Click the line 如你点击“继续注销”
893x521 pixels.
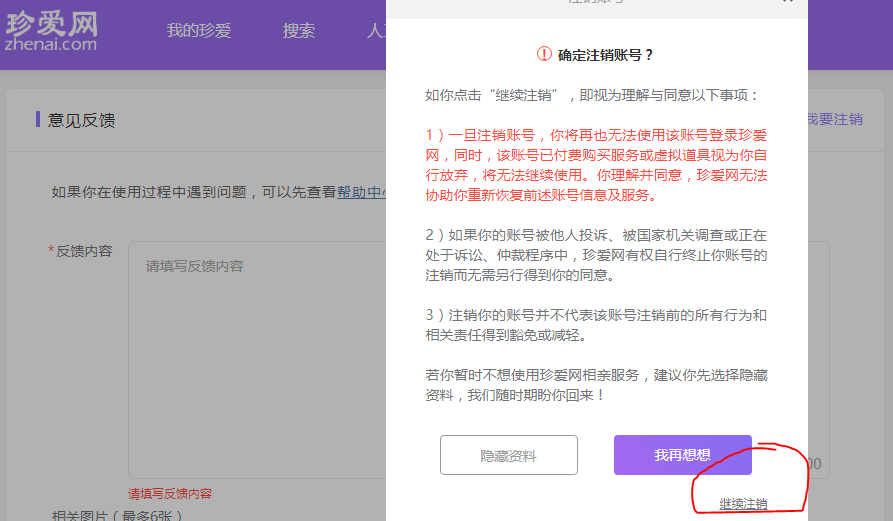pos(592,95)
